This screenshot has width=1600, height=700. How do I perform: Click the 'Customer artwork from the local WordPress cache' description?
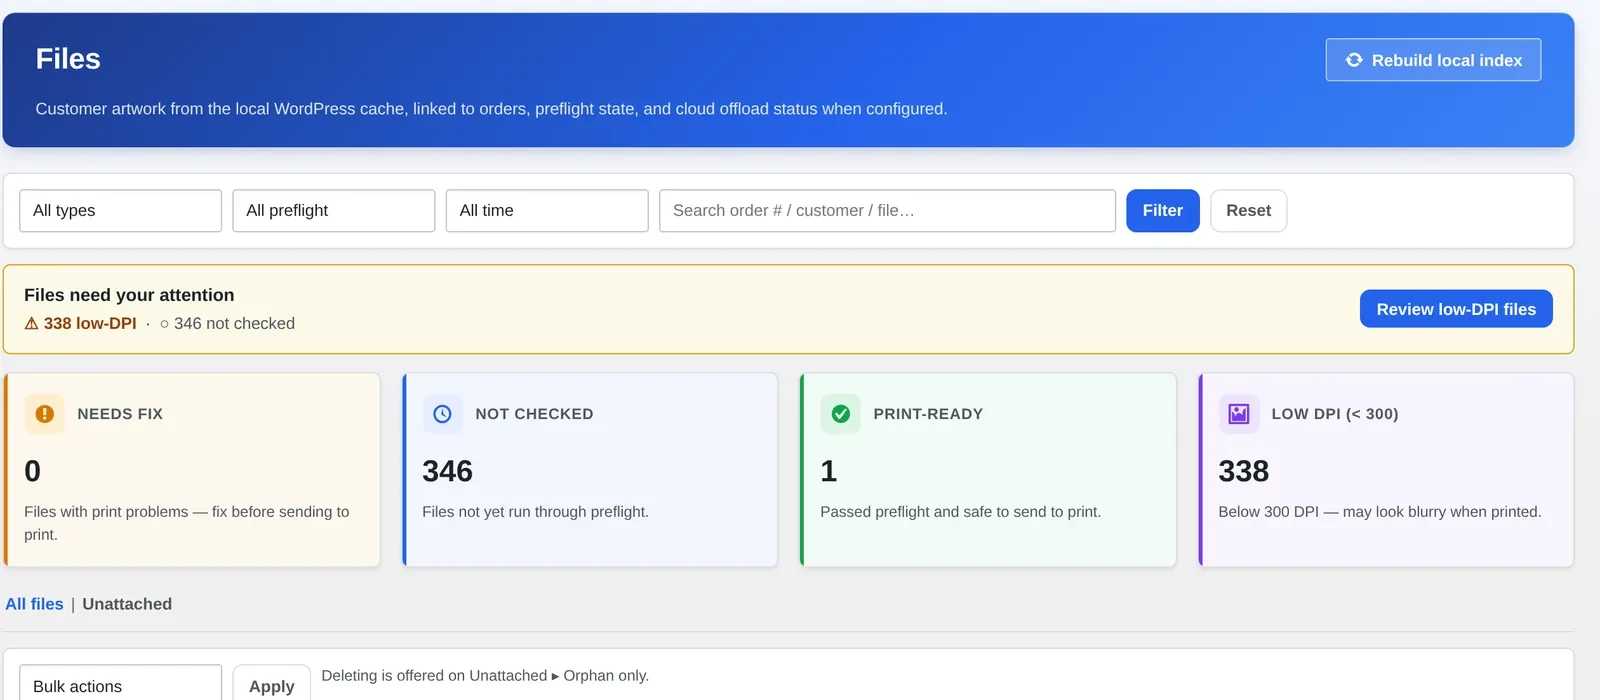pos(491,109)
